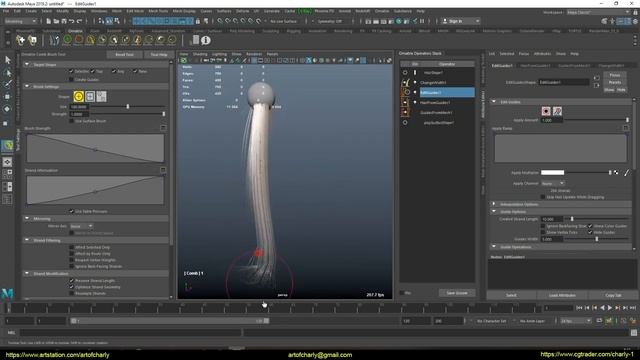Open the Mesh Tools menu

pos(158,11)
